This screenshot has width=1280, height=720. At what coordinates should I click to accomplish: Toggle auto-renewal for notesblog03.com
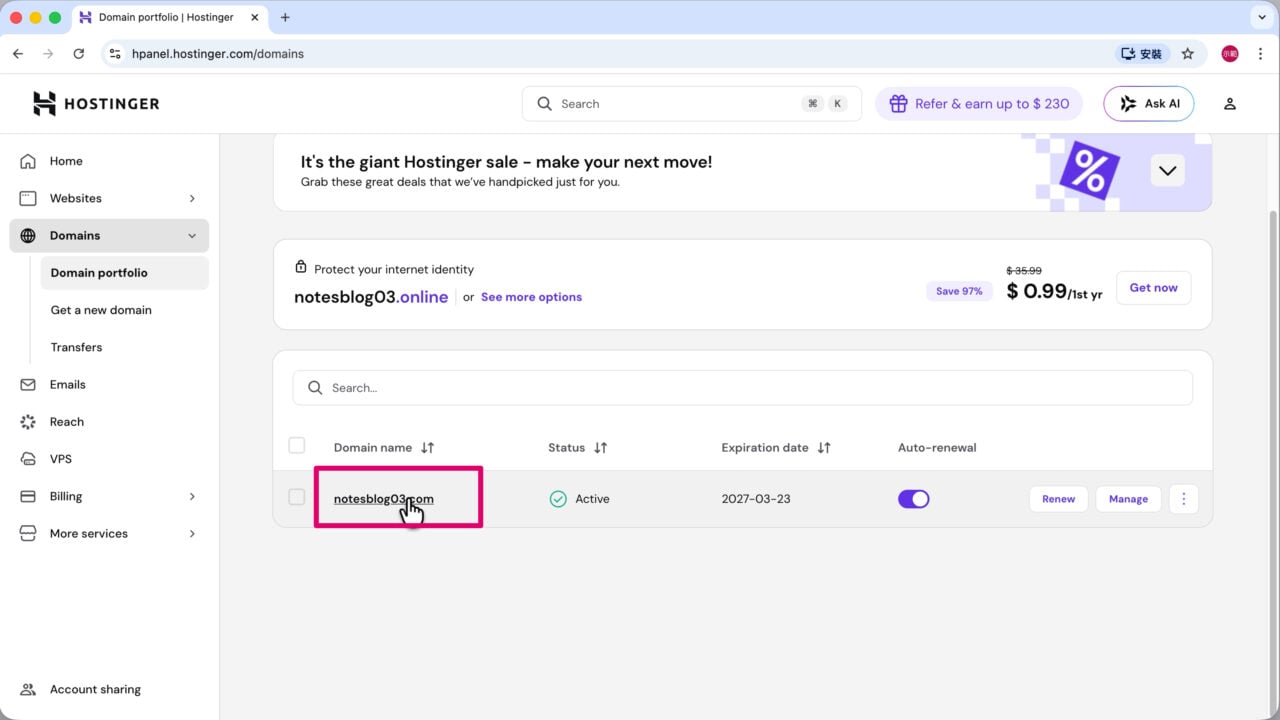(914, 499)
